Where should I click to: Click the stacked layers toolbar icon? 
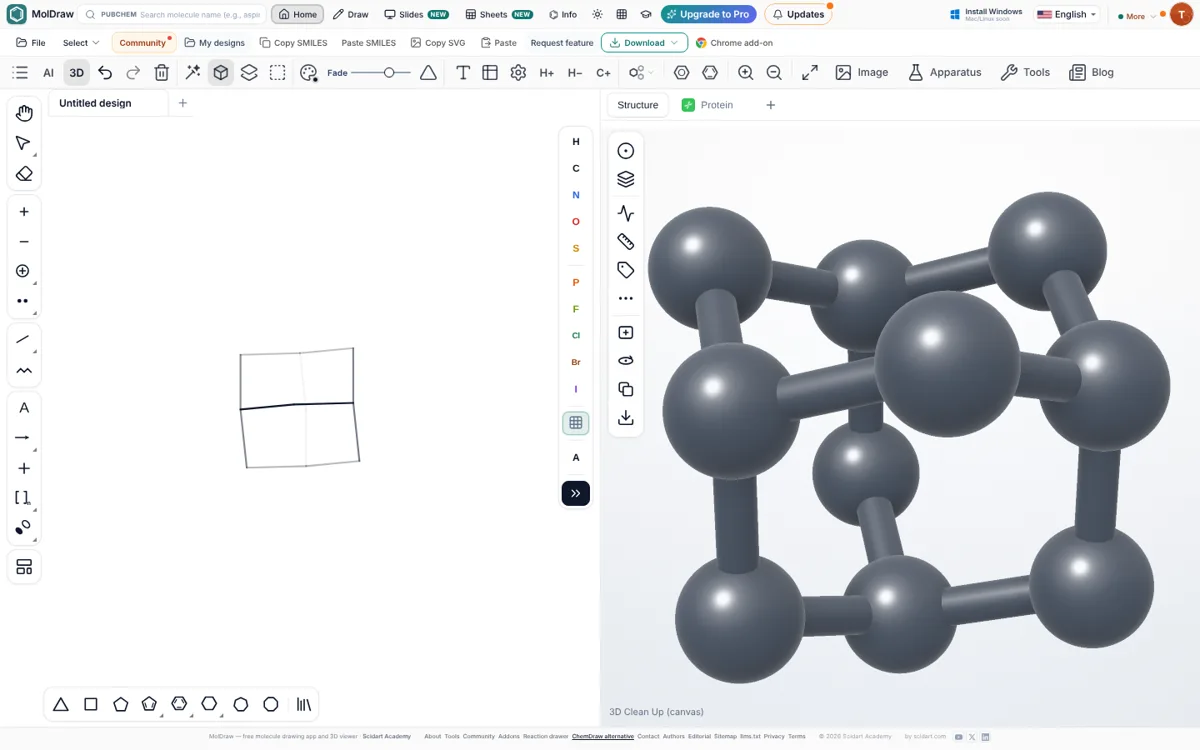[x=249, y=73]
